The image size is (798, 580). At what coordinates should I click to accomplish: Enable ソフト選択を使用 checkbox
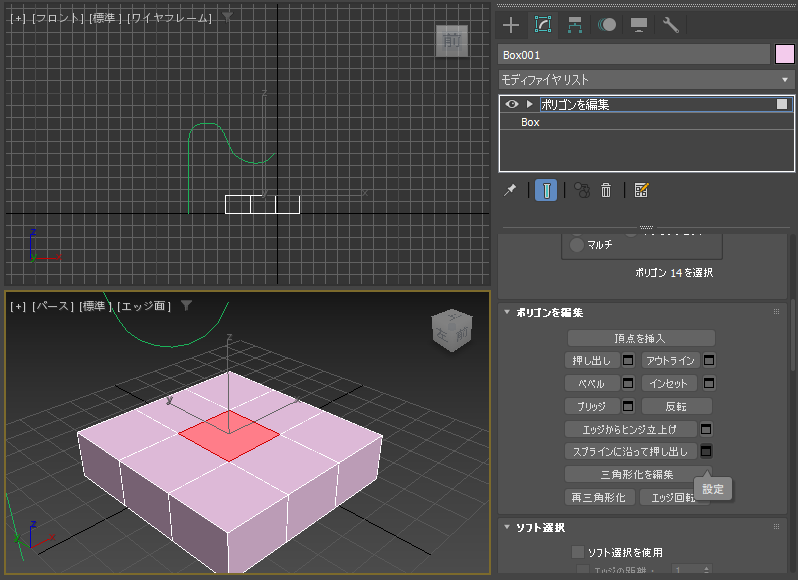pyautogui.click(x=578, y=552)
